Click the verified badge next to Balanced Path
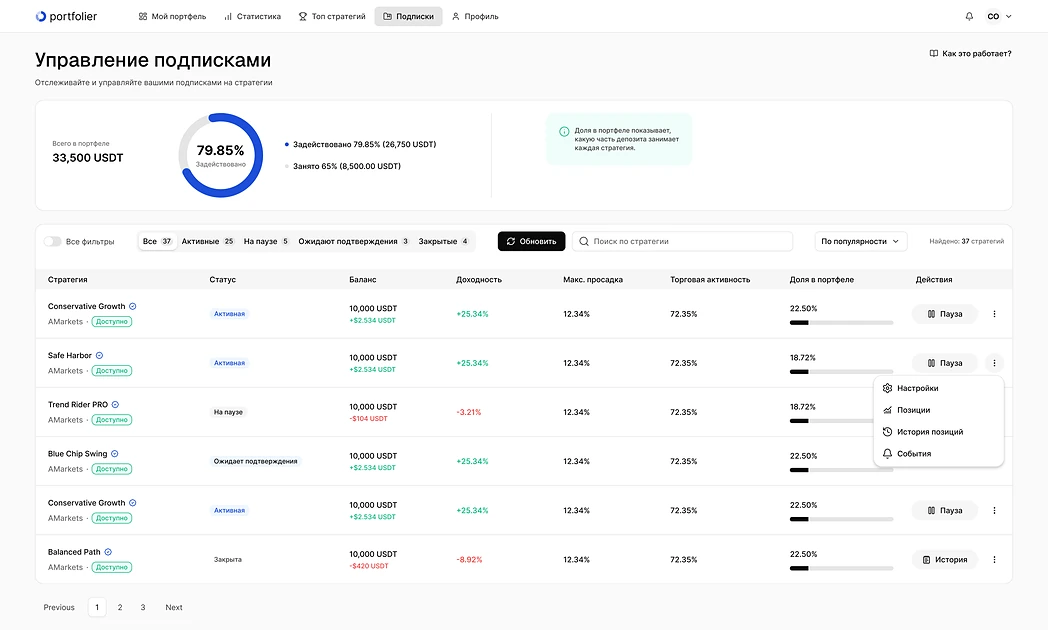The image size is (1048, 630). click(x=108, y=552)
